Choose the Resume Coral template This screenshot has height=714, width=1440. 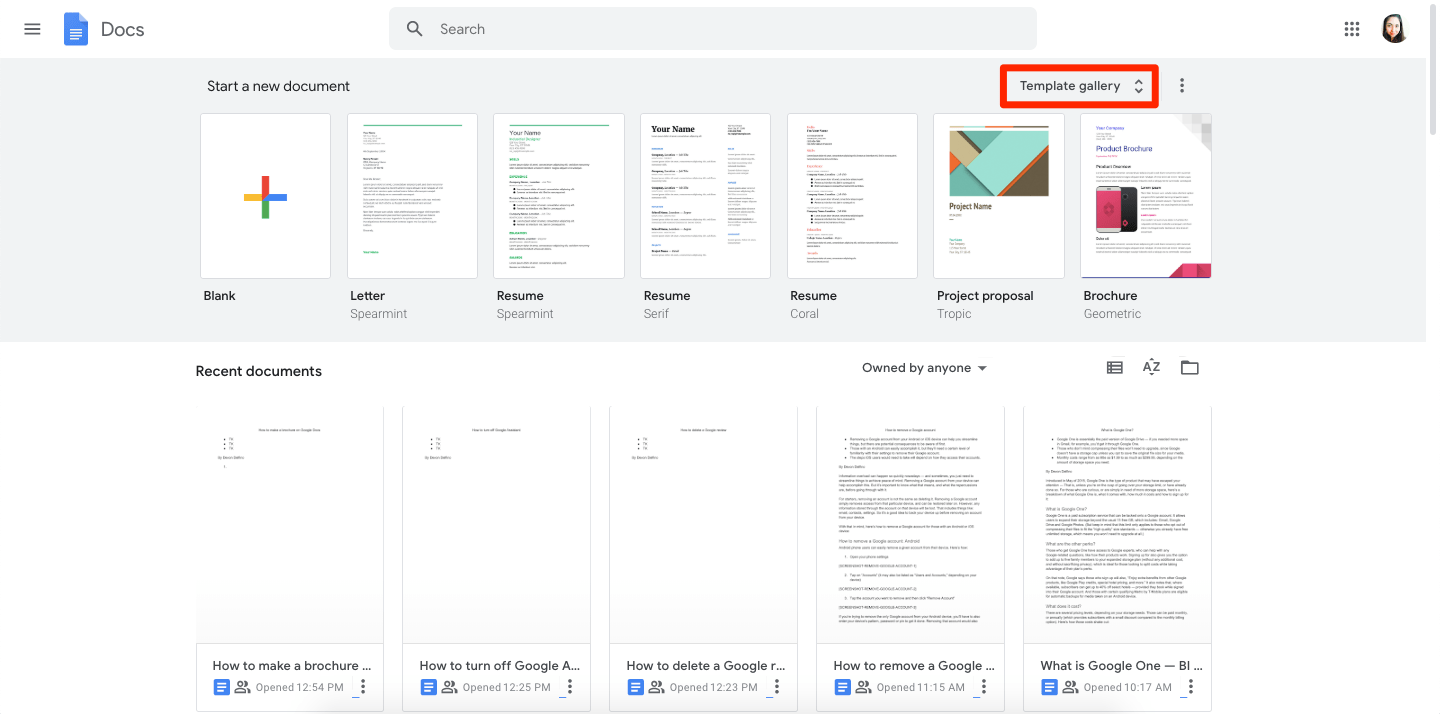(852, 196)
